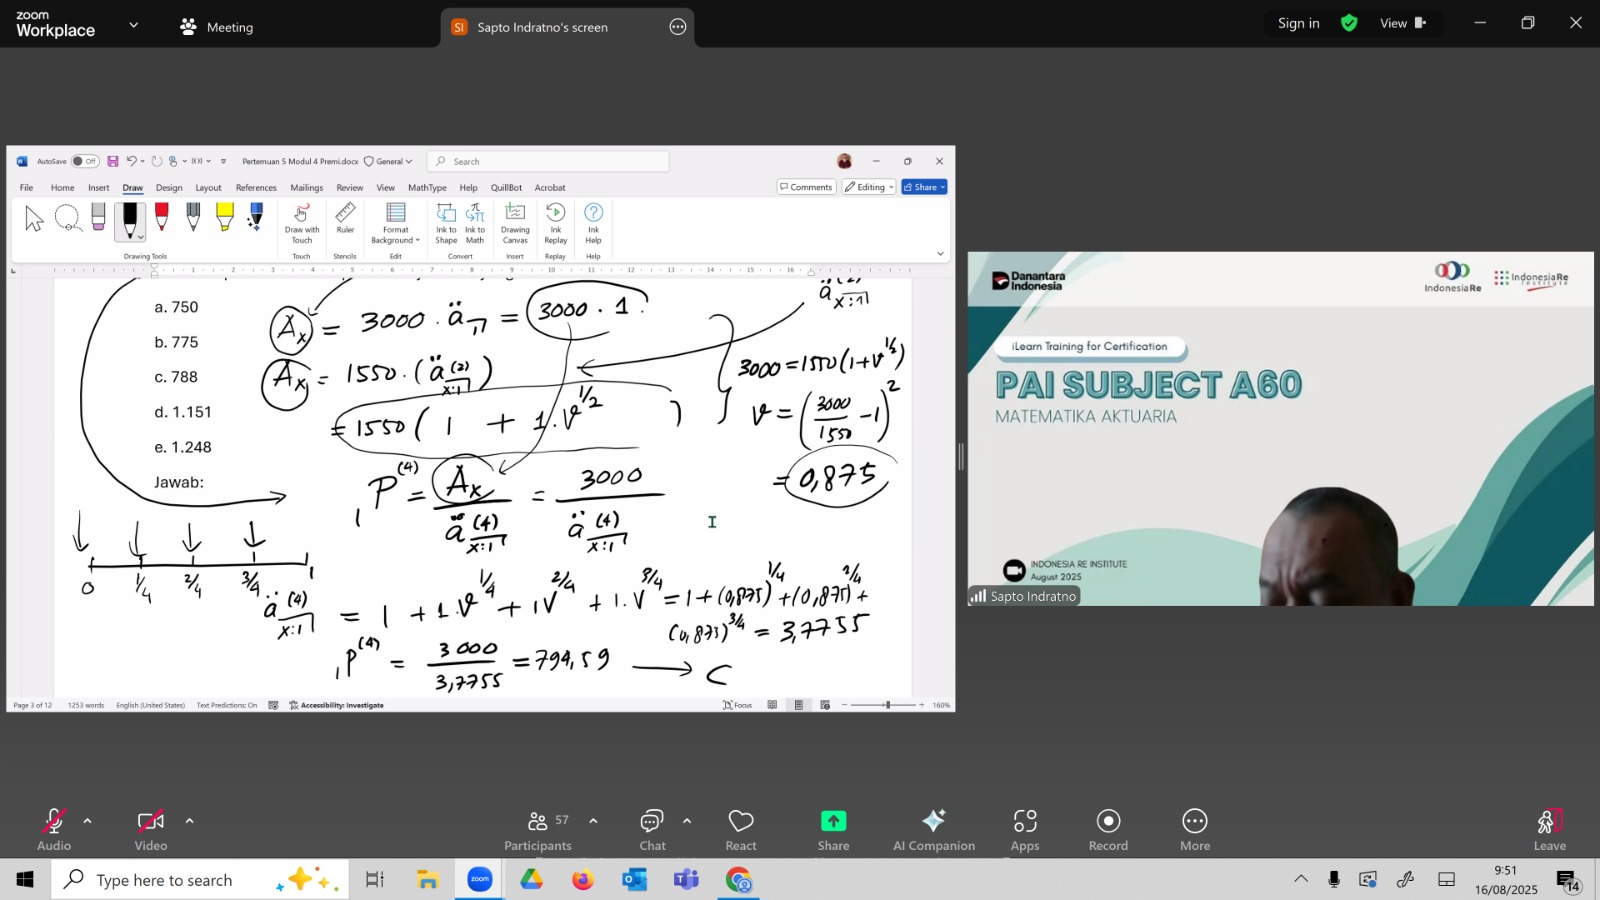Viewport: 1600px width, 900px height.
Task: Start recording the meeting
Action: pyautogui.click(x=1108, y=829)
